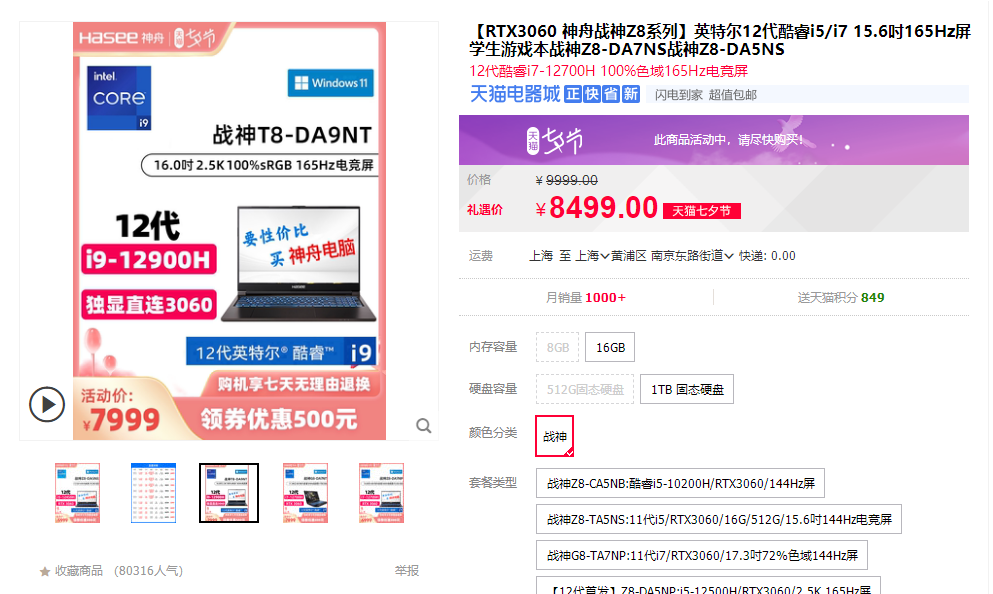Screen dimensions: 993x594
Task: Open the third product thumbnail
Action: tap(228, 492)
